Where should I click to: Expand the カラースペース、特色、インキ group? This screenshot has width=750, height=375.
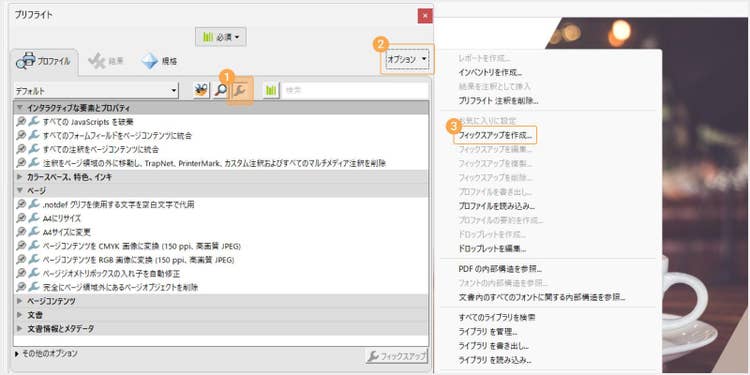pos(20,177)
